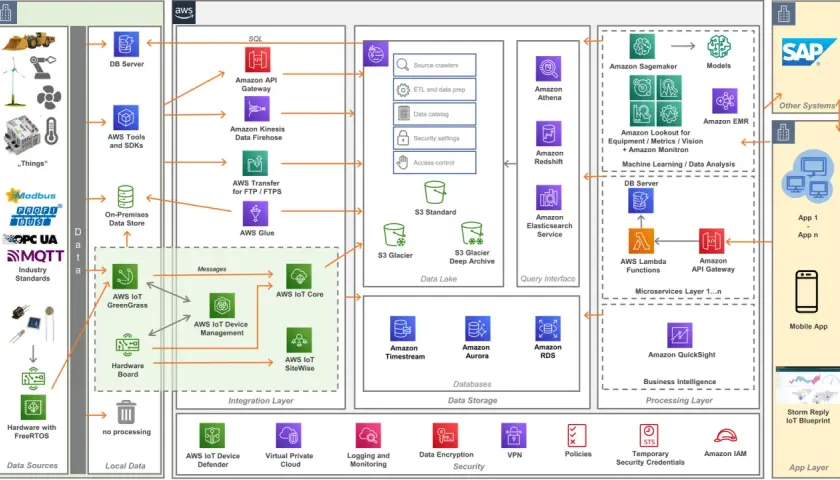Click the S3 Glacier bucket icon
This screenshot has height=480, width=840.
pos(395,236)
